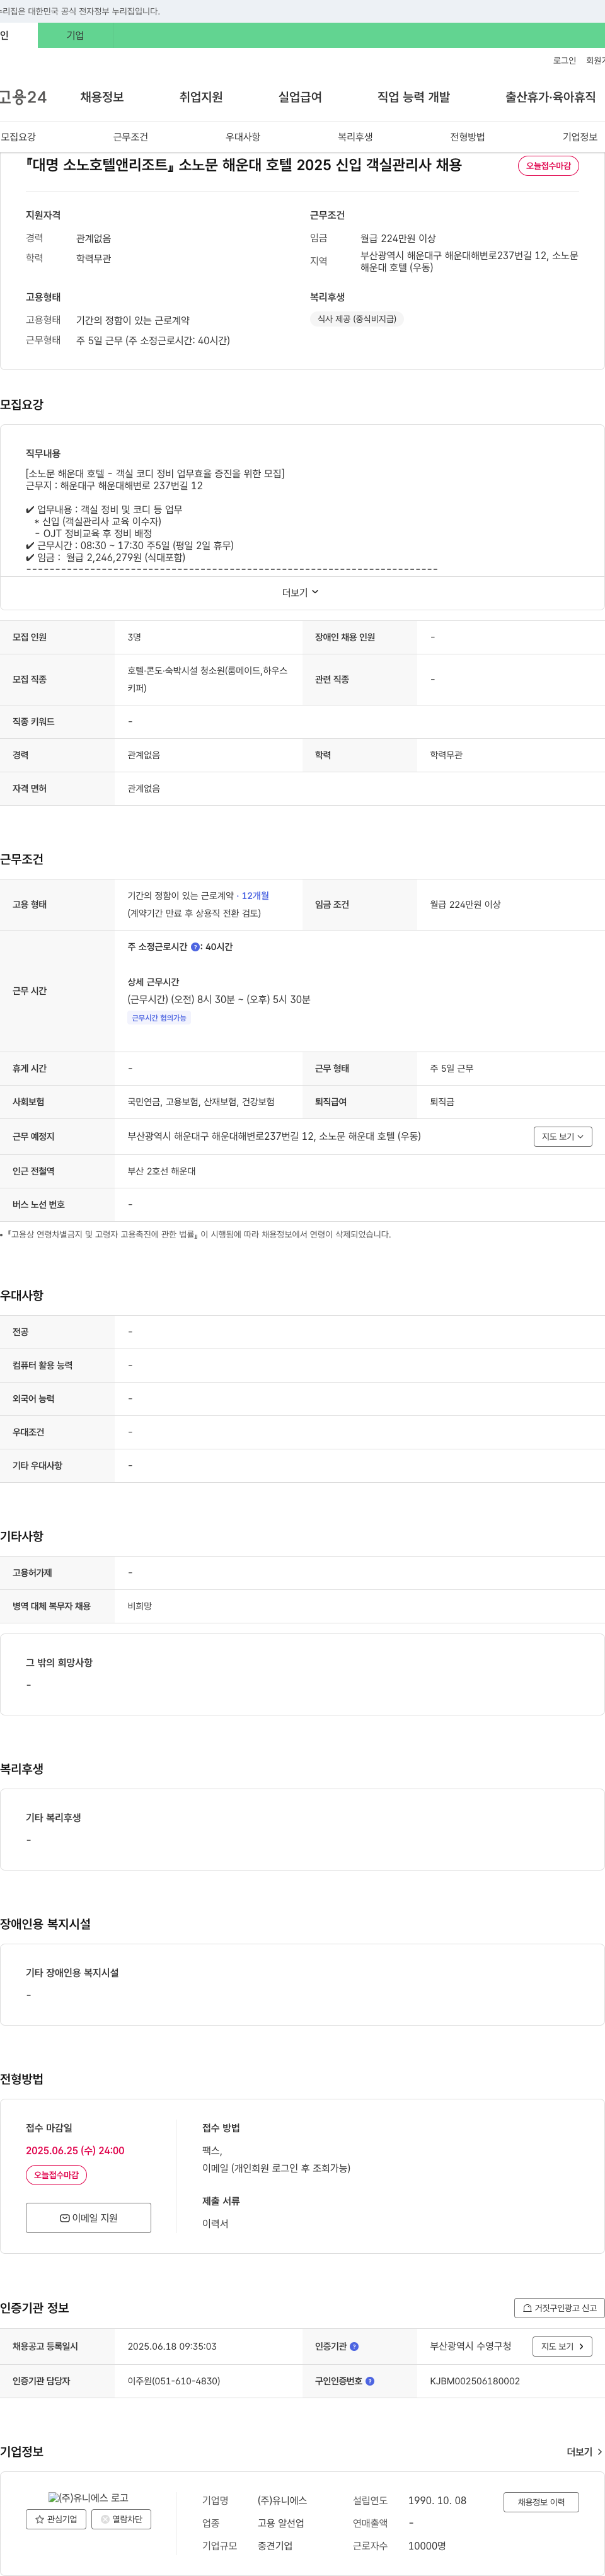
Task: Click 부산광역시 수영구청 agency name
Action: 471,2346
